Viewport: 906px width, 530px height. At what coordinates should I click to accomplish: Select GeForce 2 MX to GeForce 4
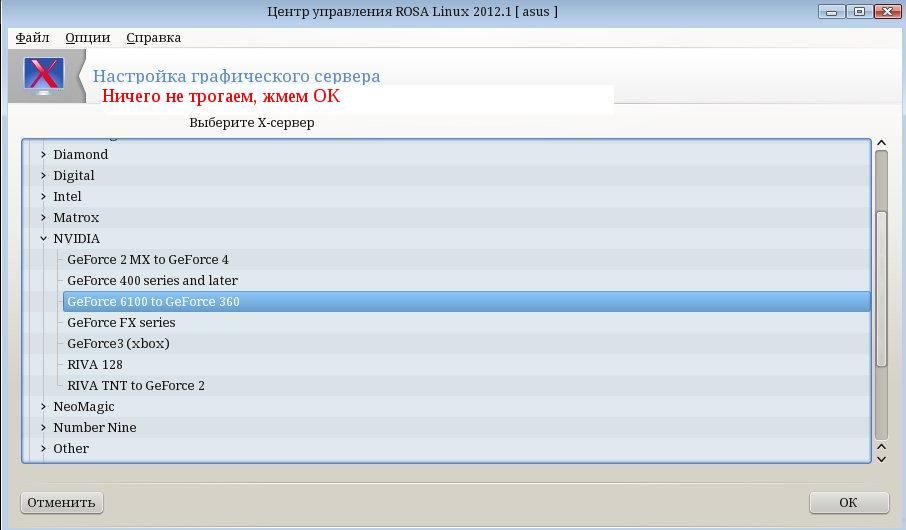(148, 260)
